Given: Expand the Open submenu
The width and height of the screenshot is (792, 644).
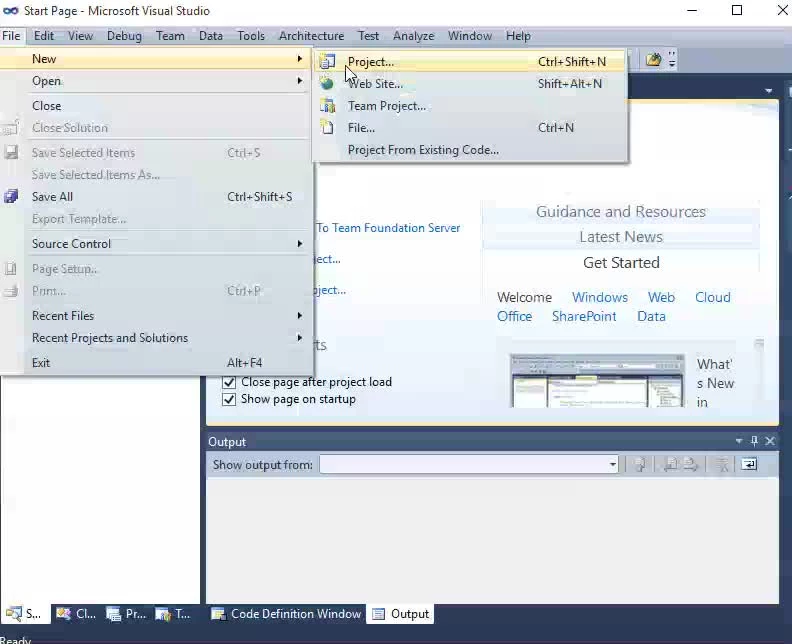Looking at the screenshot, I should point(300,81).
